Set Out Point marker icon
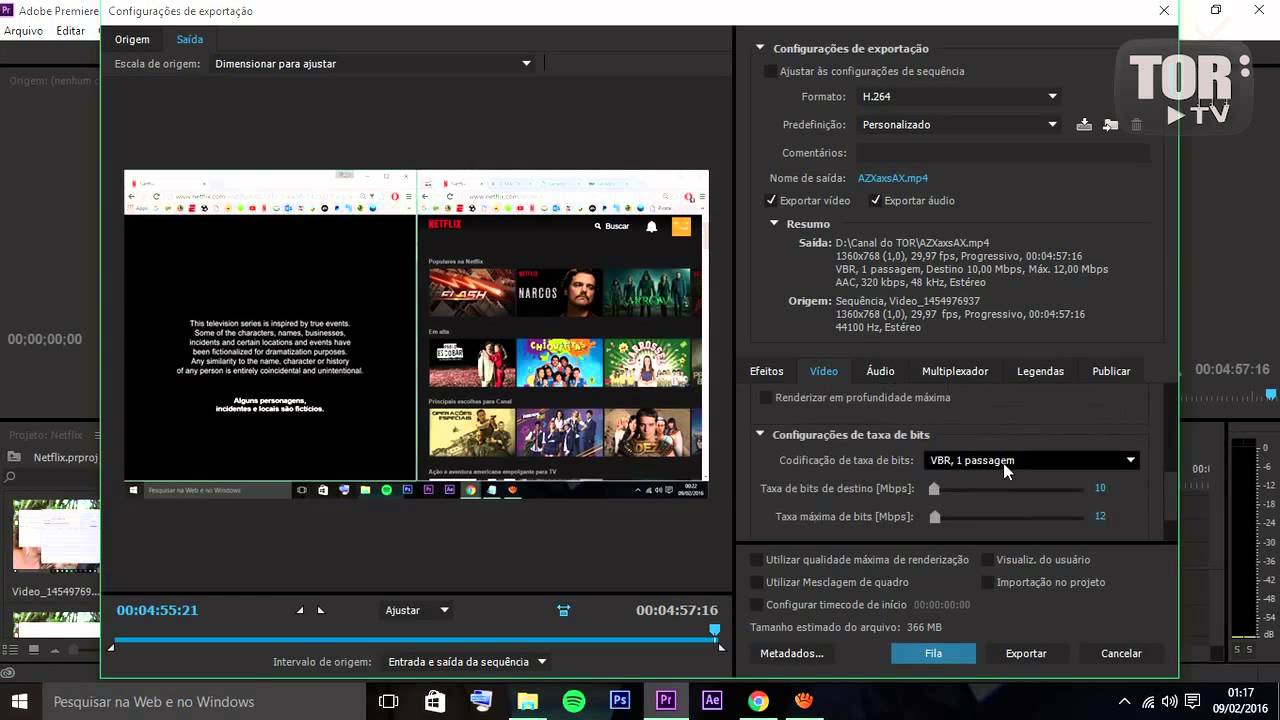1280x720 pixels. (x=321, y=610)
